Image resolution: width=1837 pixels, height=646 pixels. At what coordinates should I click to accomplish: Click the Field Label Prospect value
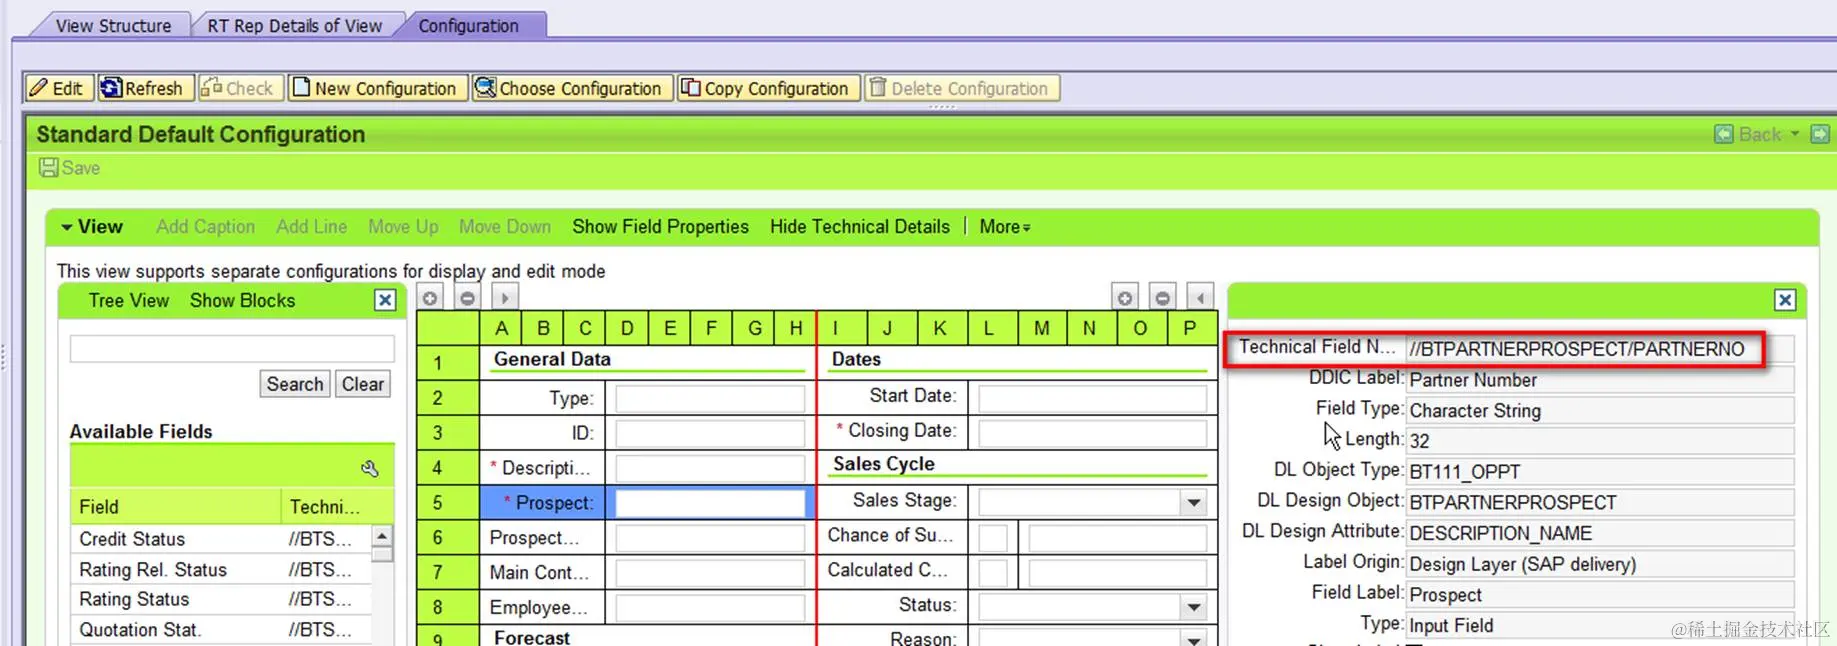(1600, 595)
